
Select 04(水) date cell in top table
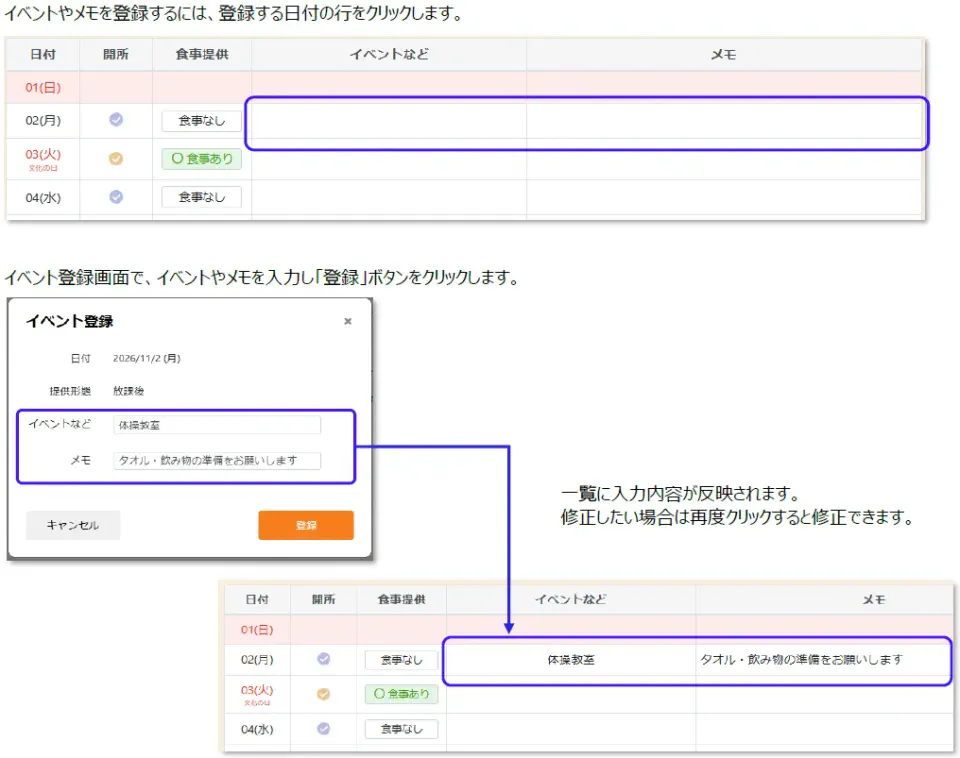43,197
